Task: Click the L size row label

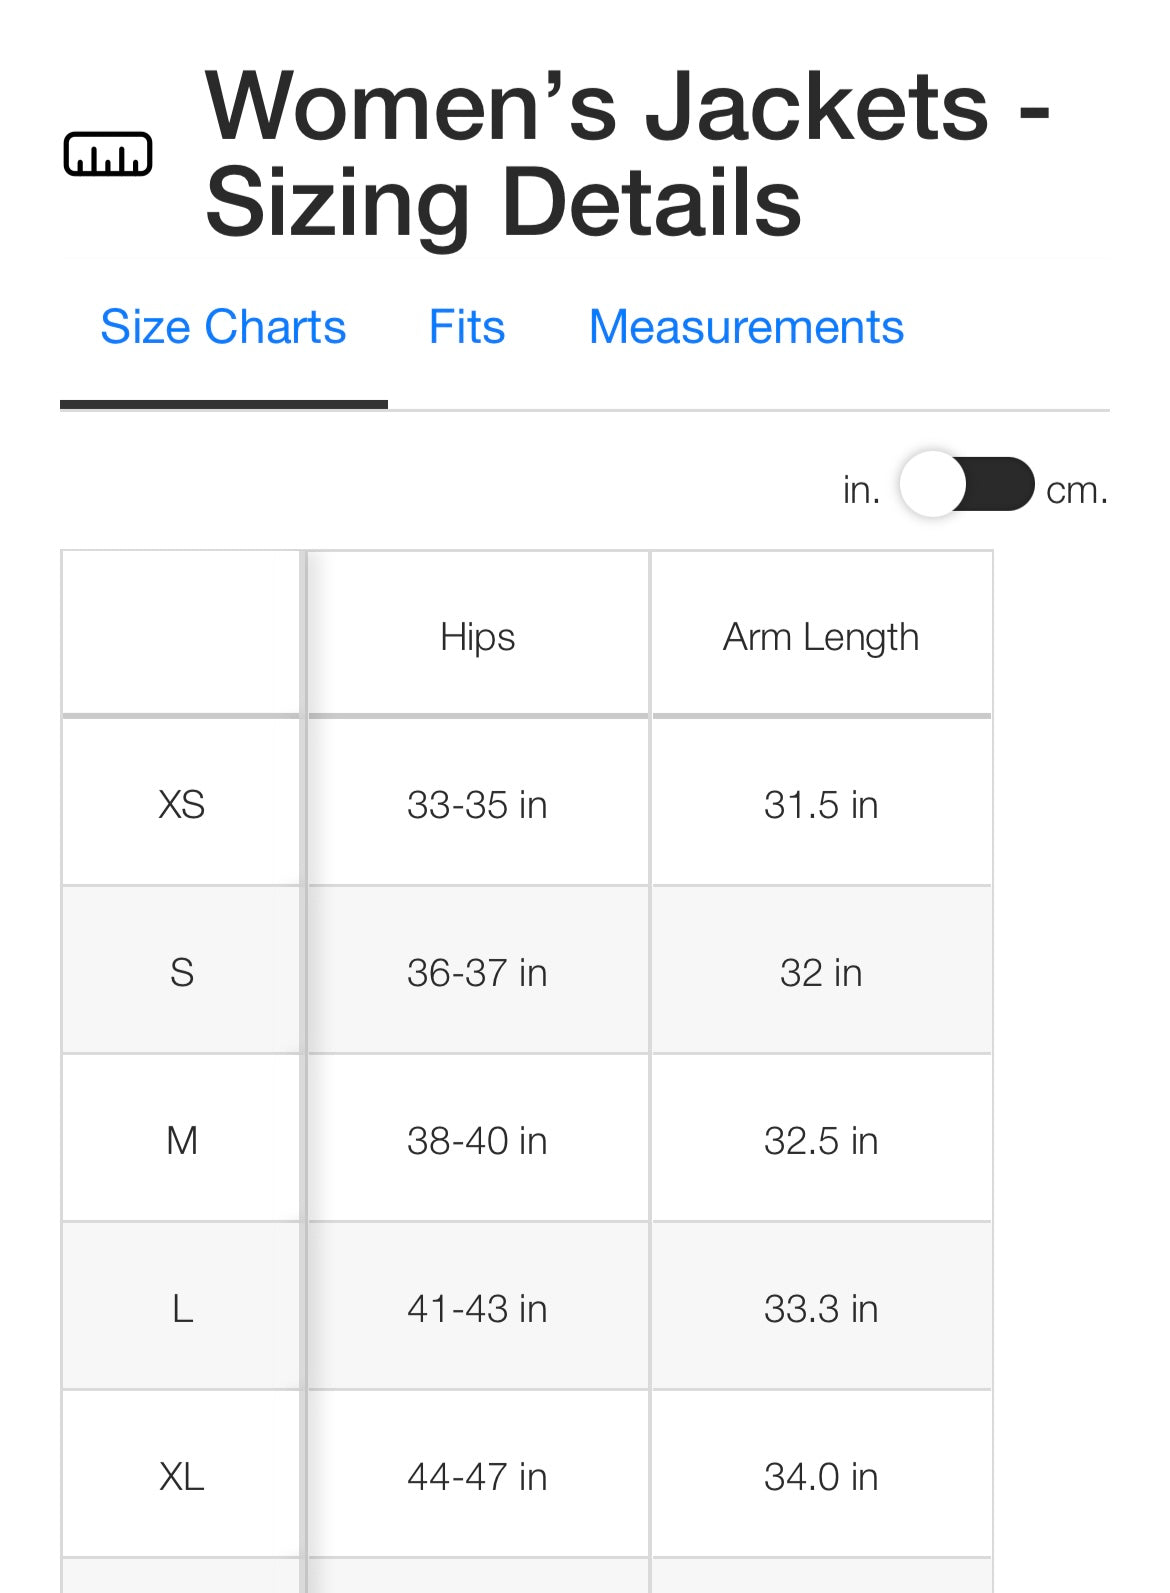Action: [182, 1309]
